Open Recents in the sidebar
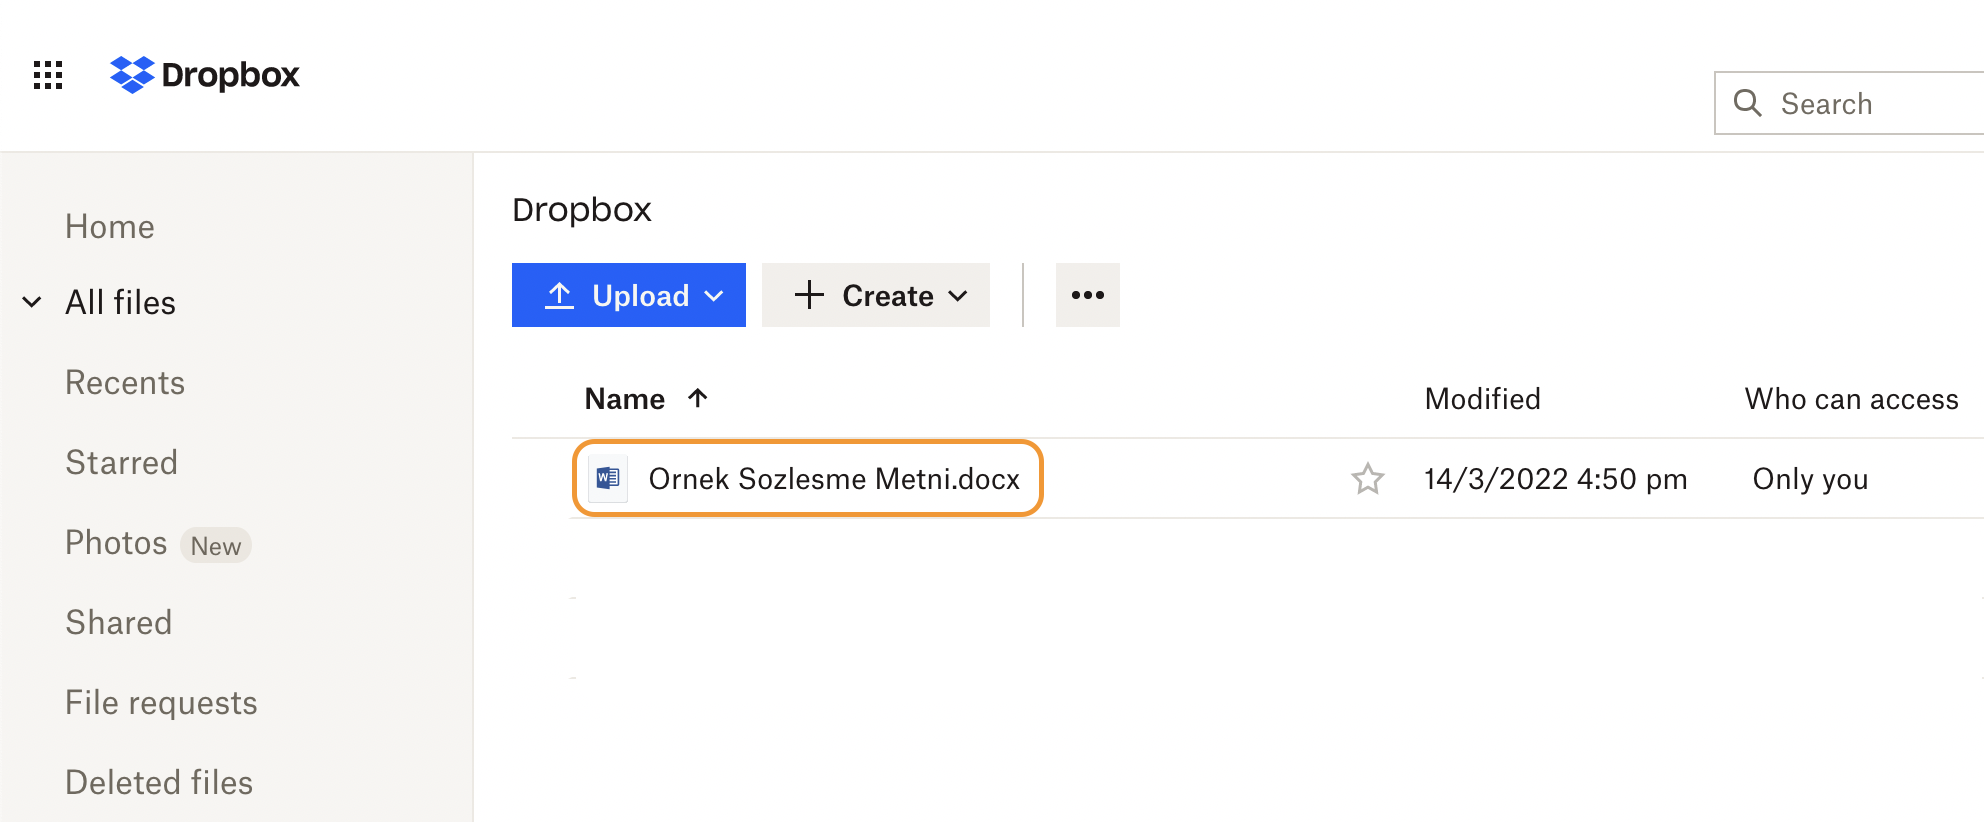 click(125, 383)
